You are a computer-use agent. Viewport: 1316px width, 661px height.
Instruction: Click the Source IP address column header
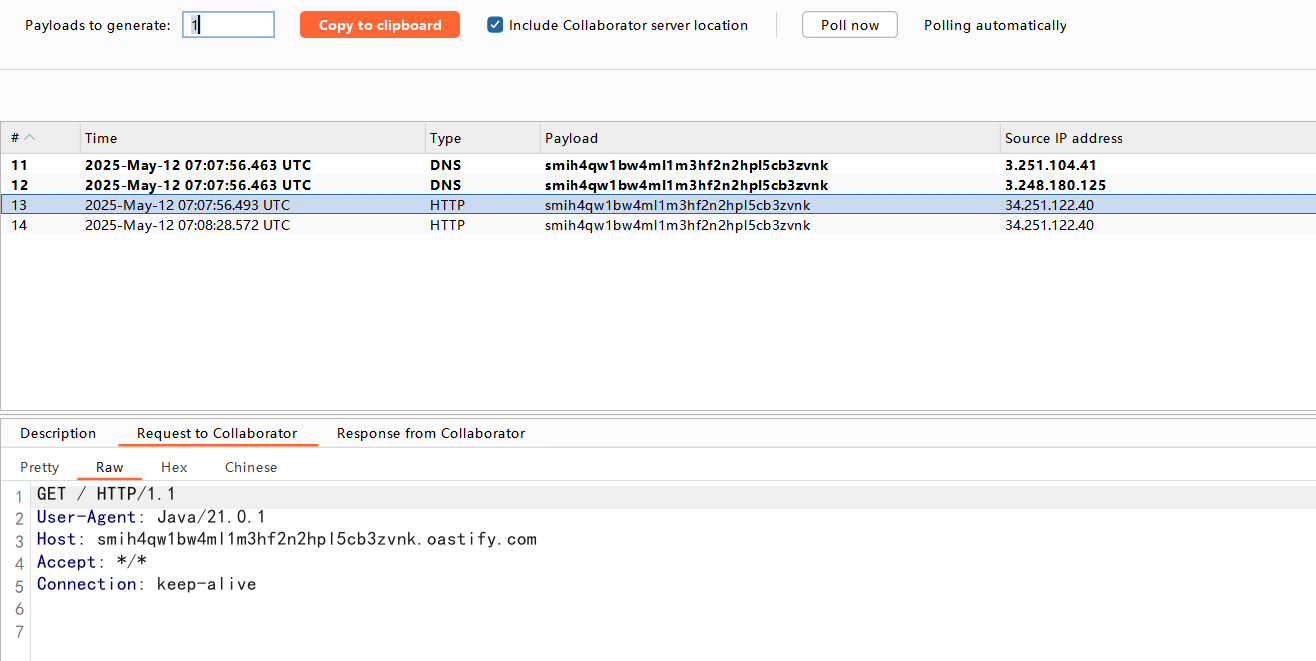[1063, 138]
